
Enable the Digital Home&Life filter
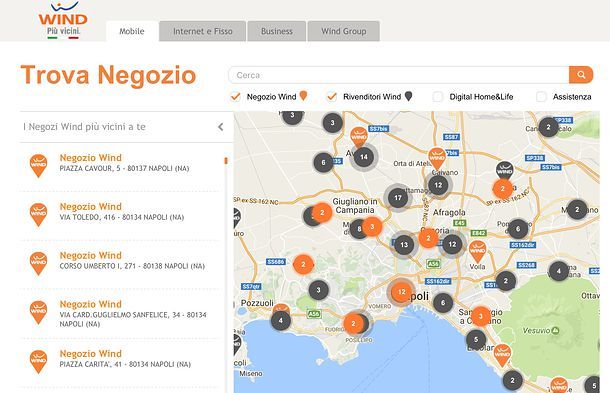click(438, 96)
